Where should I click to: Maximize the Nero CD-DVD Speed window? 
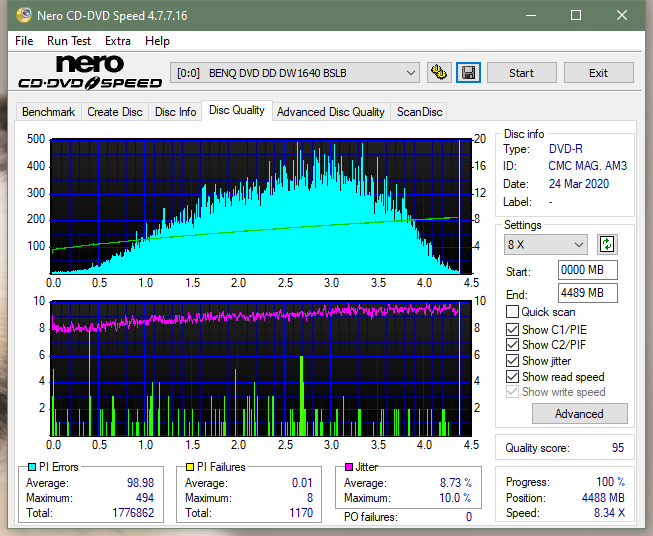tap(576, 15)
